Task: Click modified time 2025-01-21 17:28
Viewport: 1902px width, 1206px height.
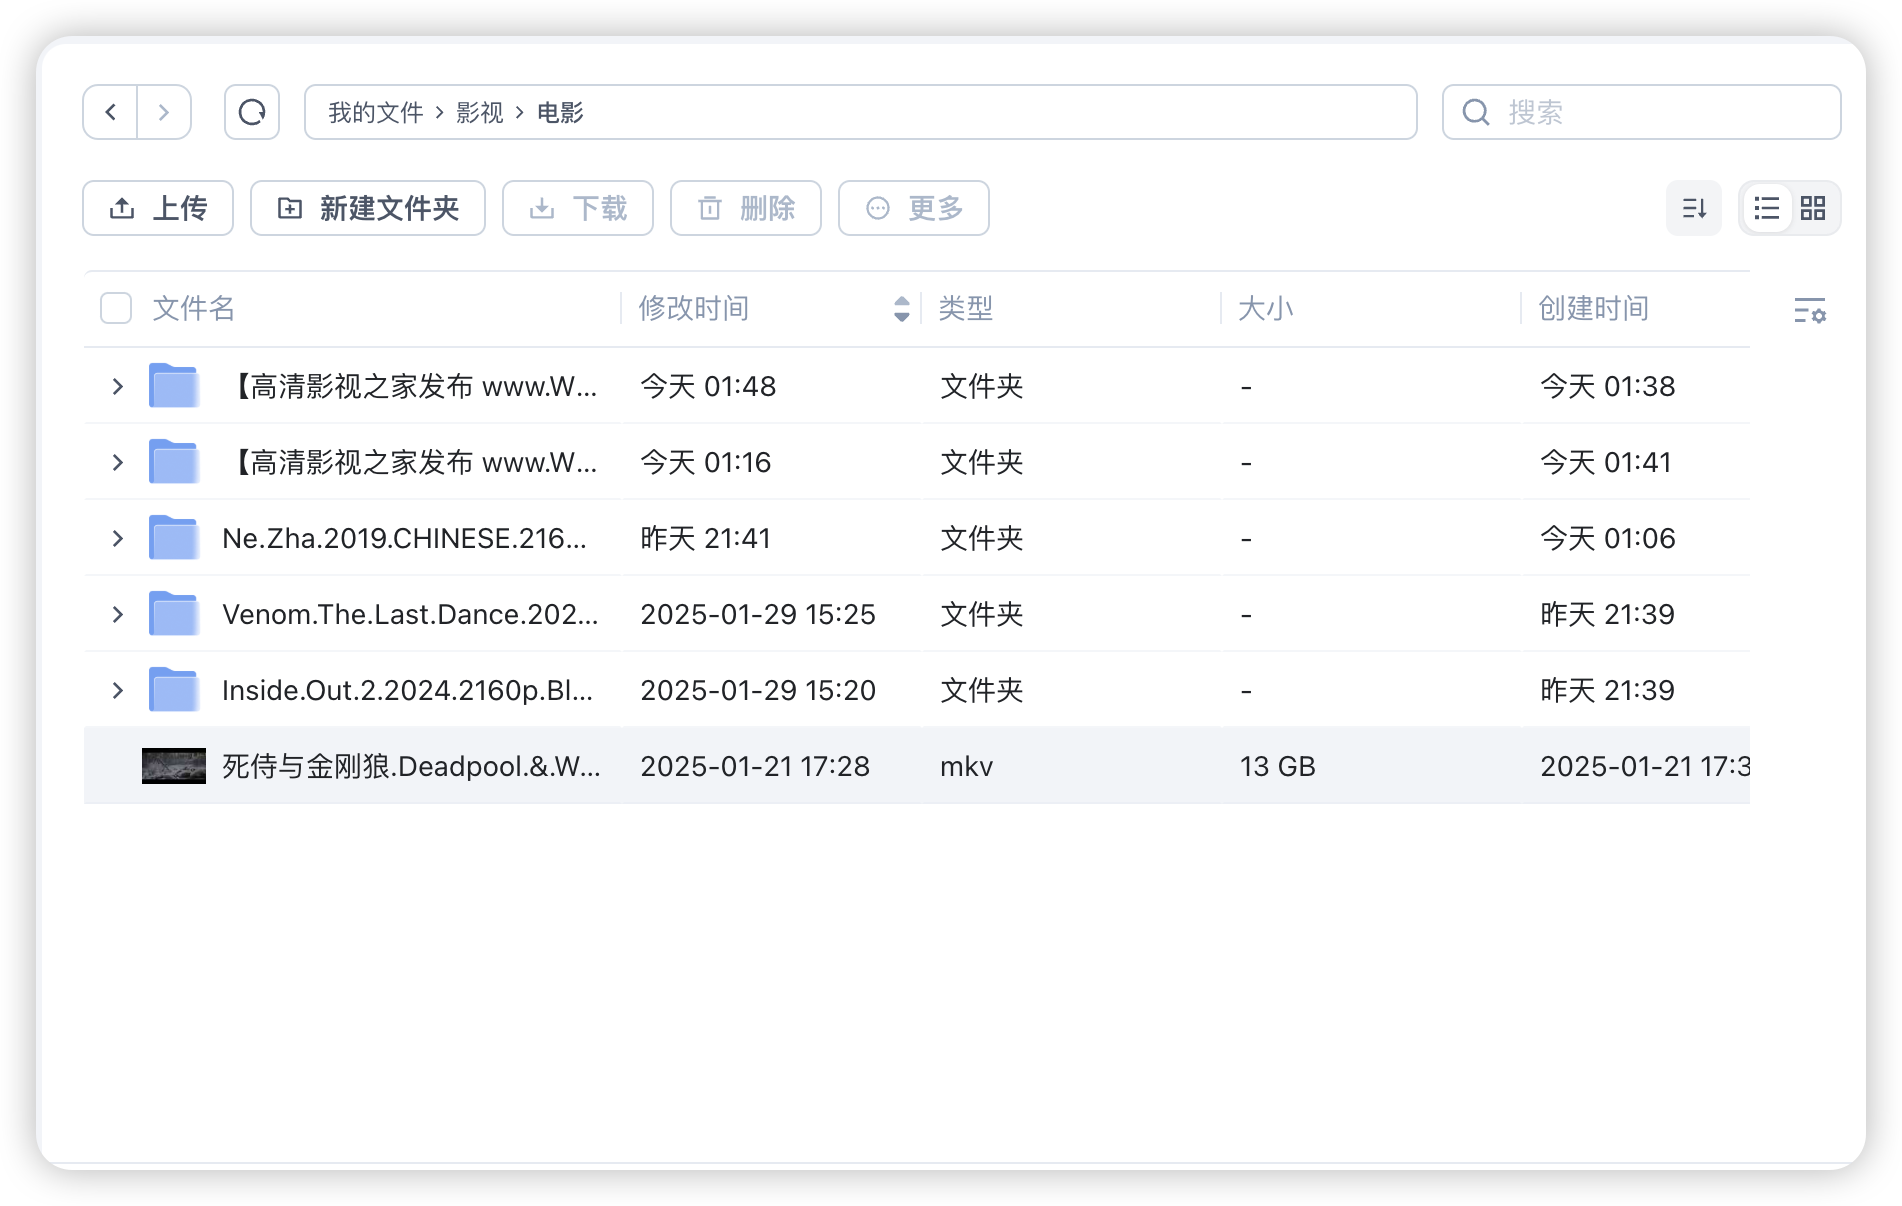Action: tap(755, 766)
